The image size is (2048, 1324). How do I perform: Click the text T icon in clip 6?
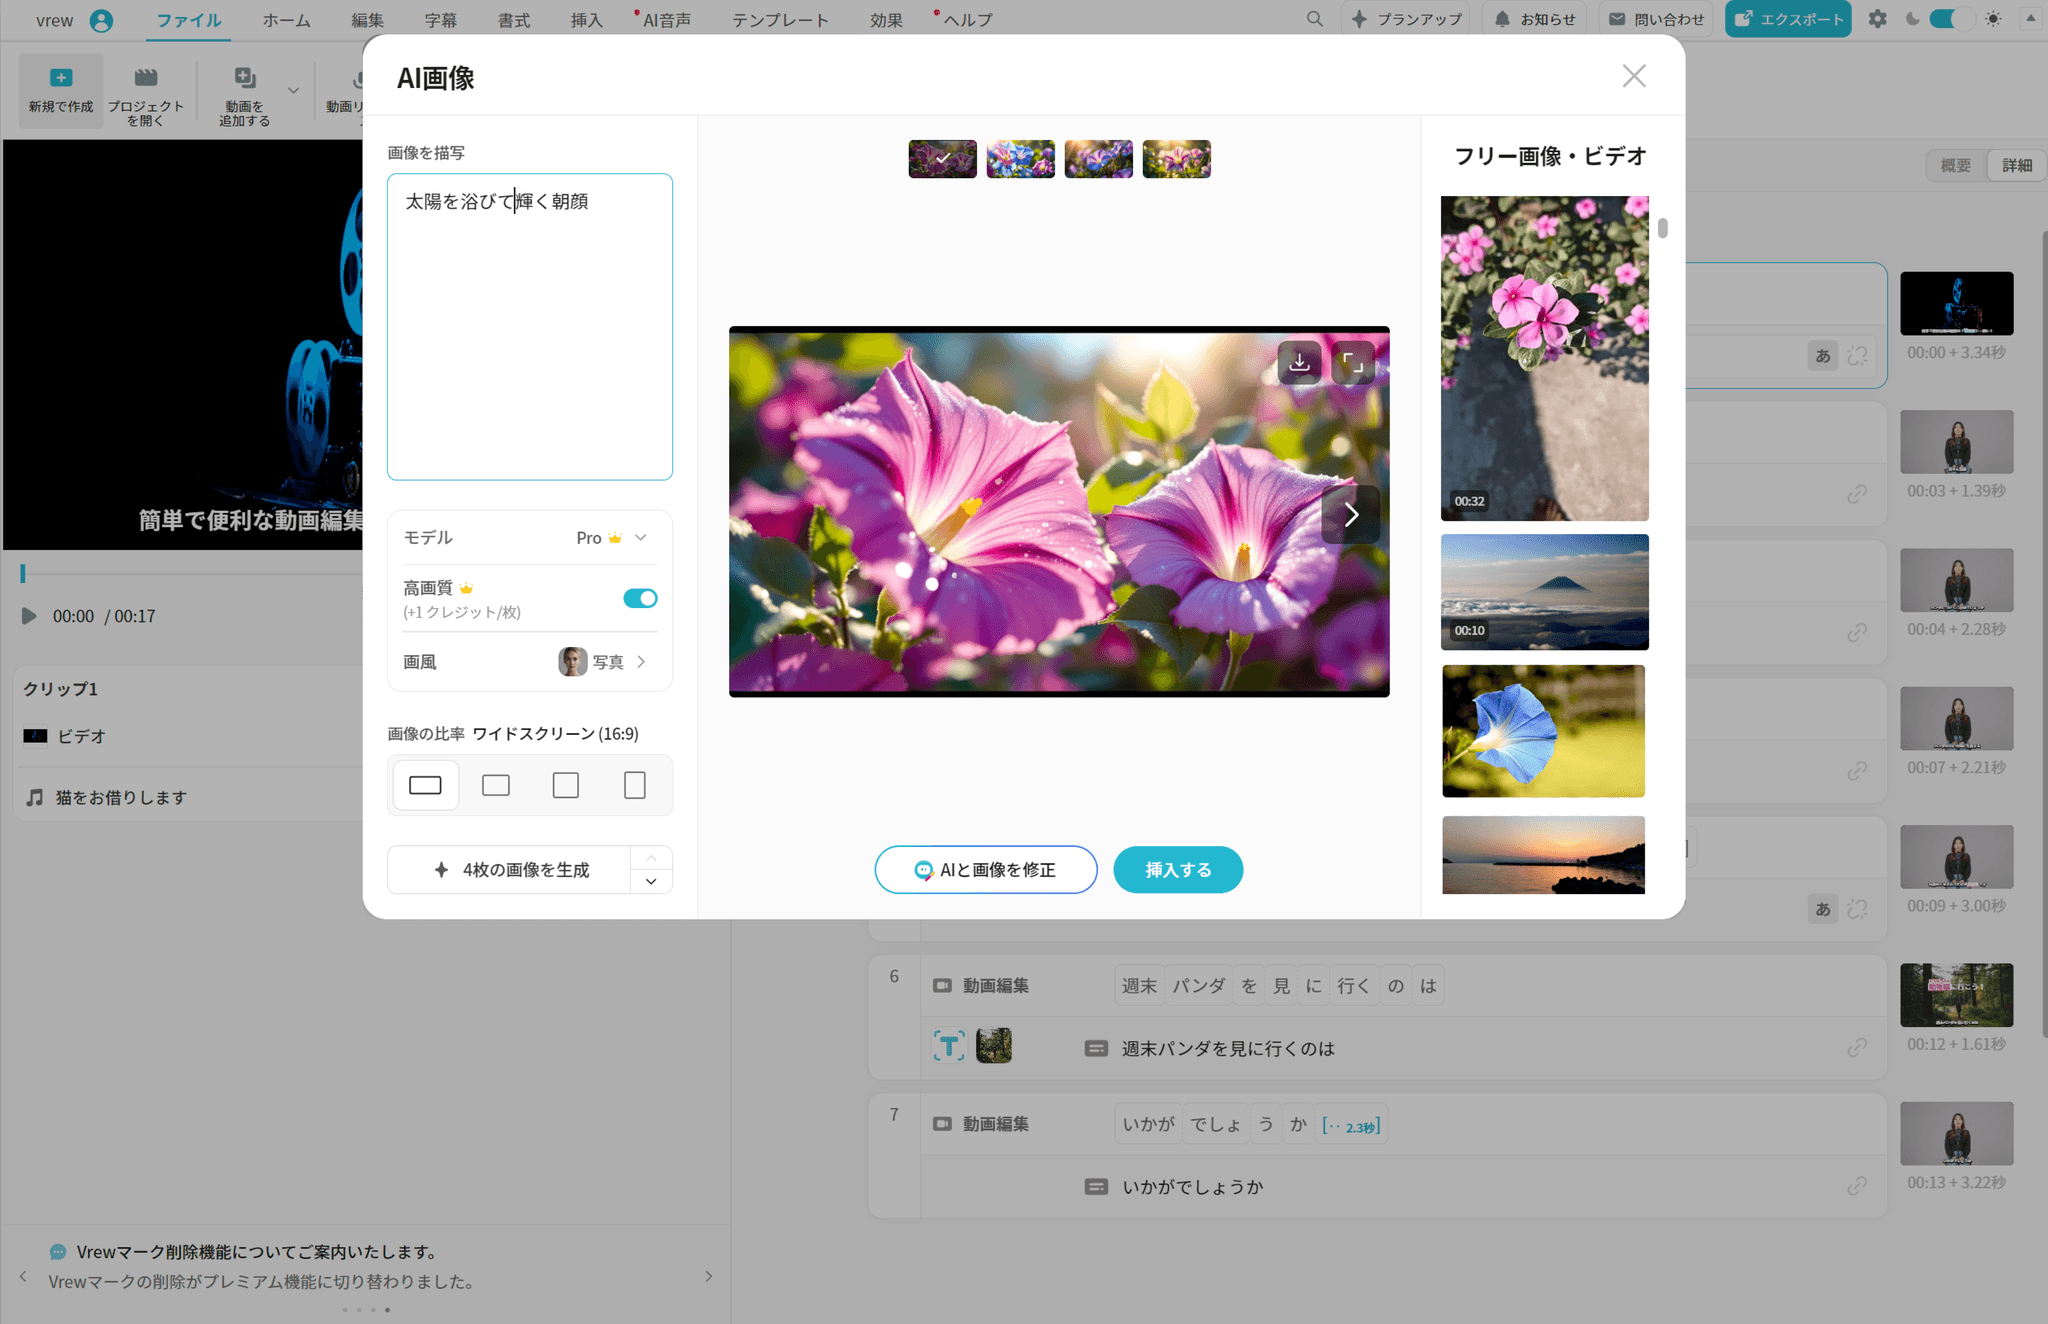click(948, 1046)
